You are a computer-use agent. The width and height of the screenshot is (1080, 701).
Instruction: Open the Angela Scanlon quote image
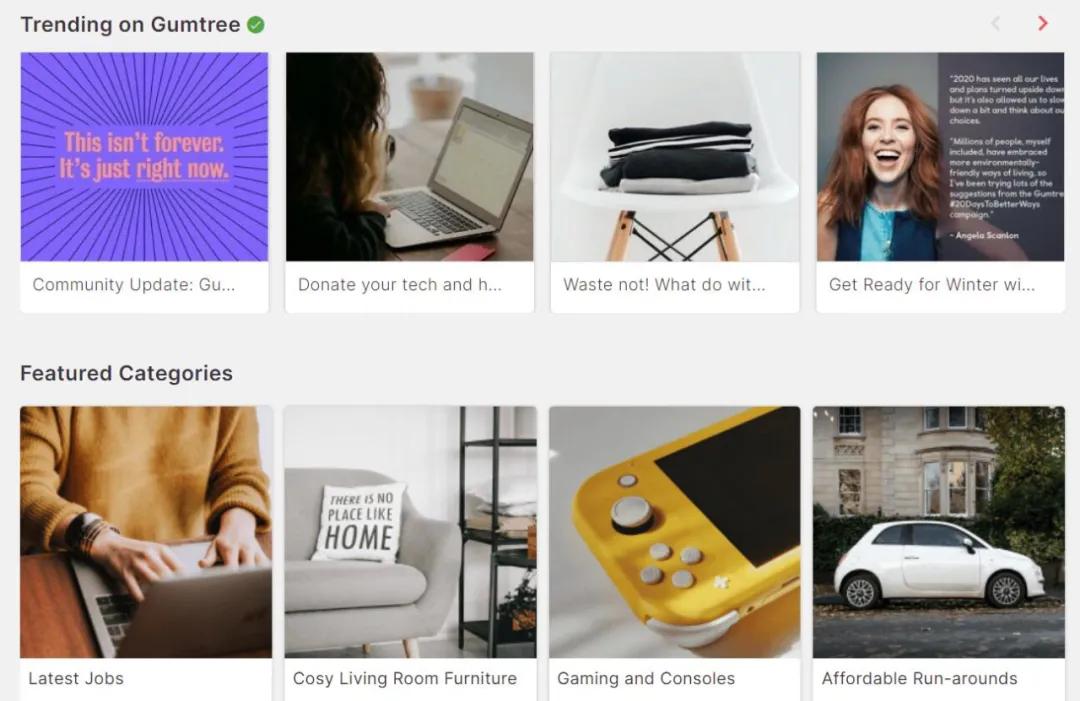[940, 157]
